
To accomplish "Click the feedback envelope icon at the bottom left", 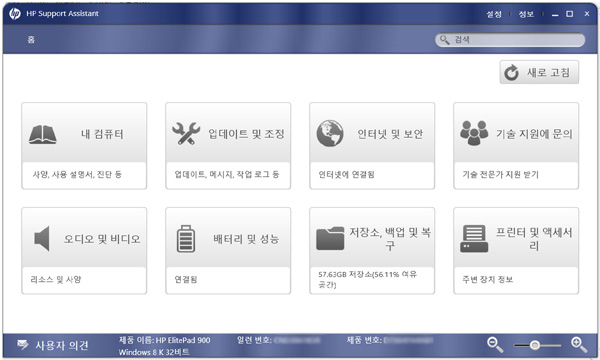I will coord(23,345).
